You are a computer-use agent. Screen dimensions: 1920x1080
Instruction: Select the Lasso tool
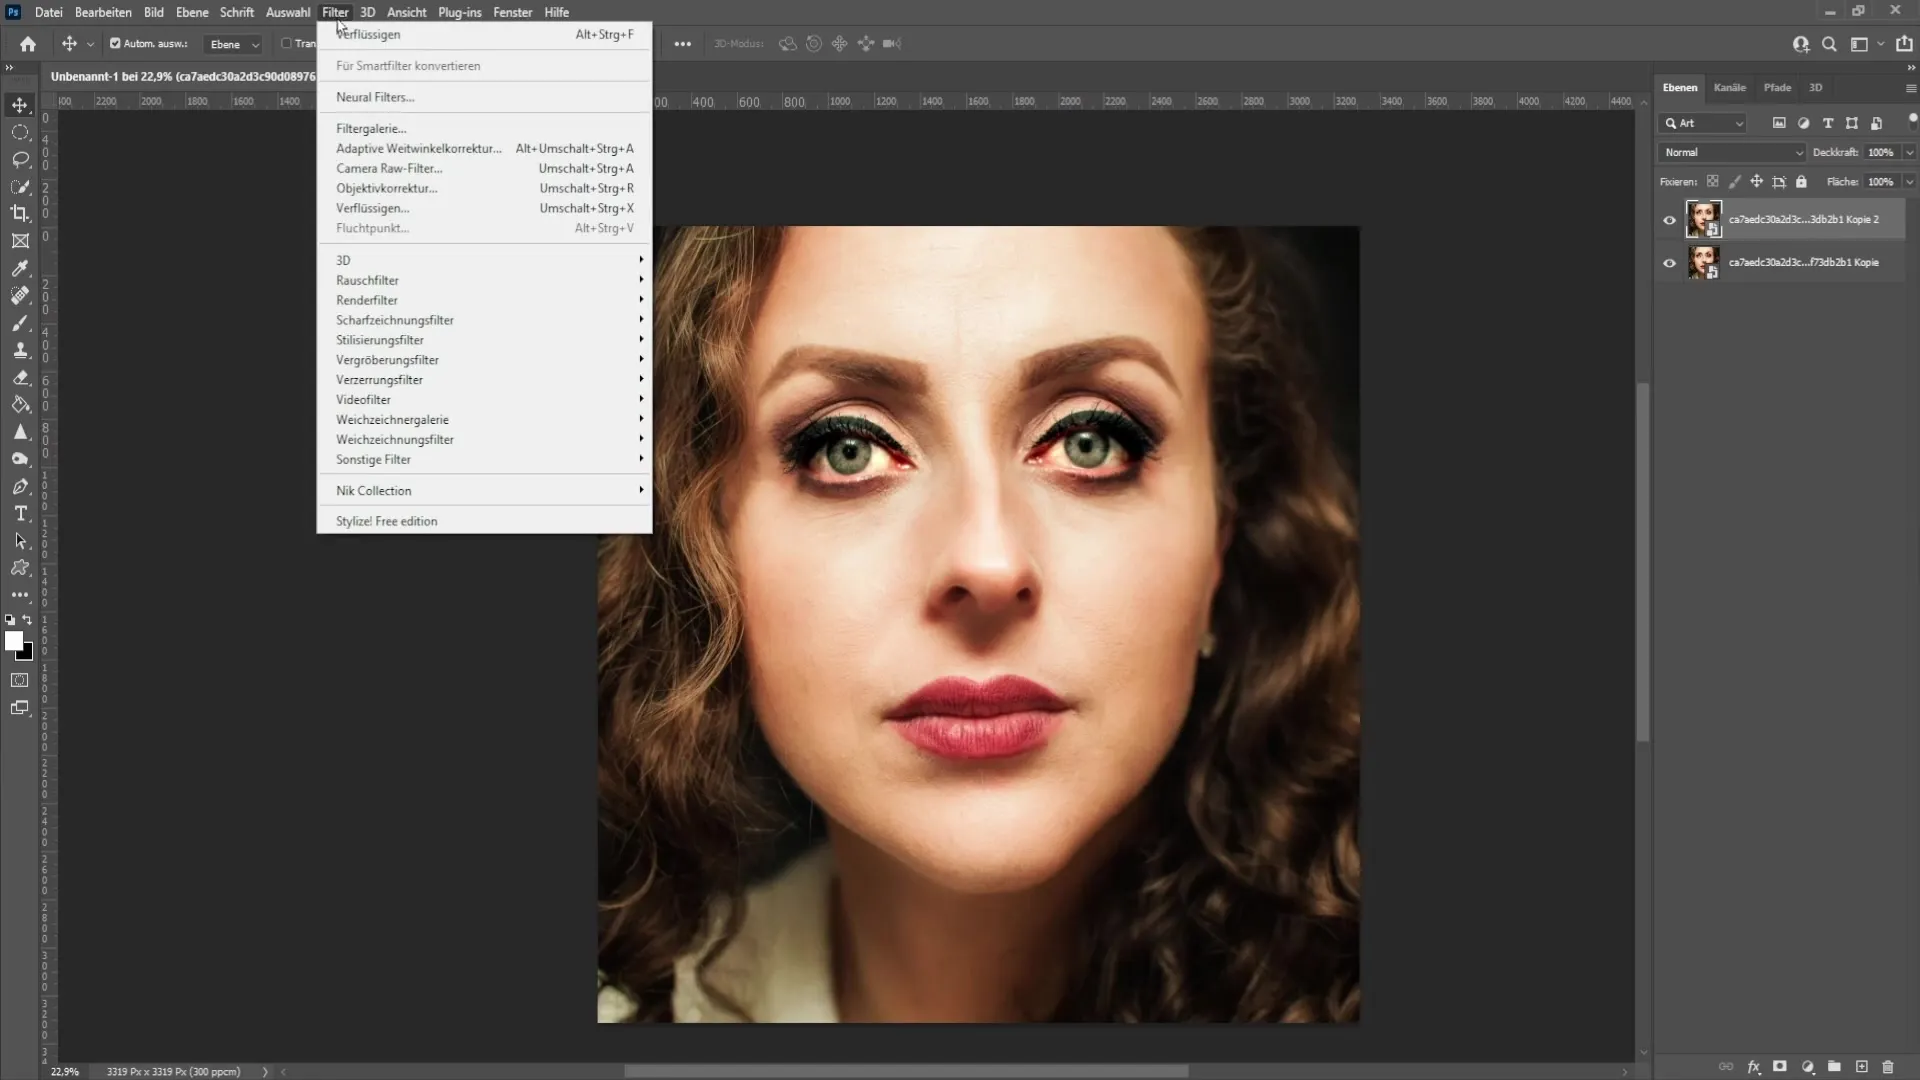point(20,159)
